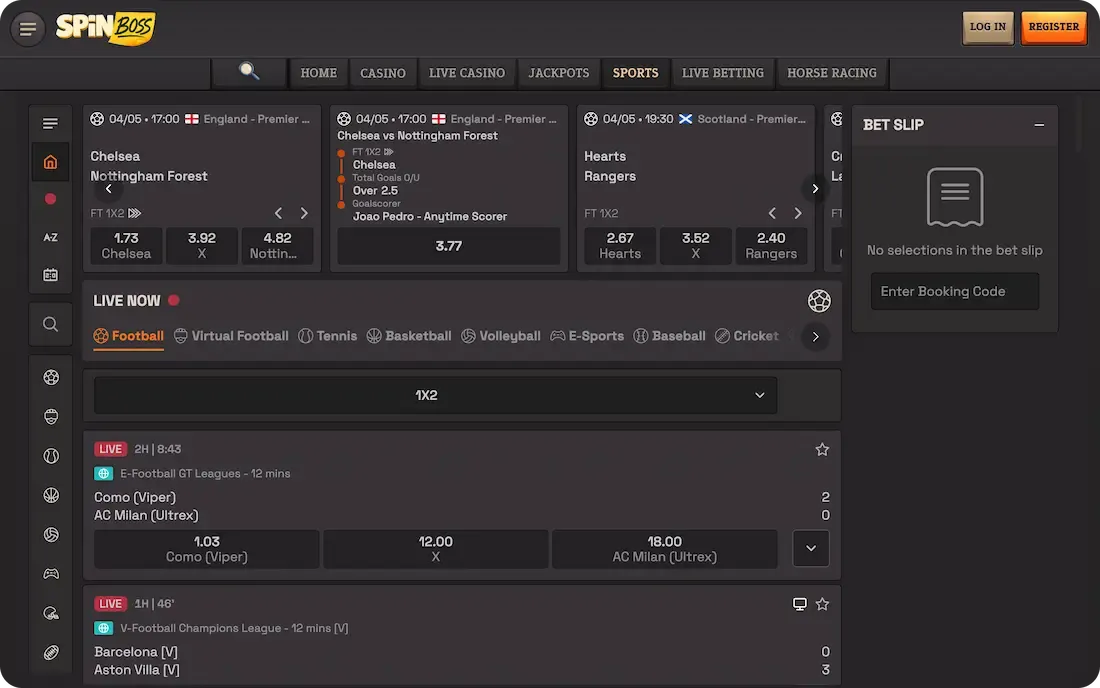
Task: Select the Baseball live tab
Action: (x=669, y=336)
